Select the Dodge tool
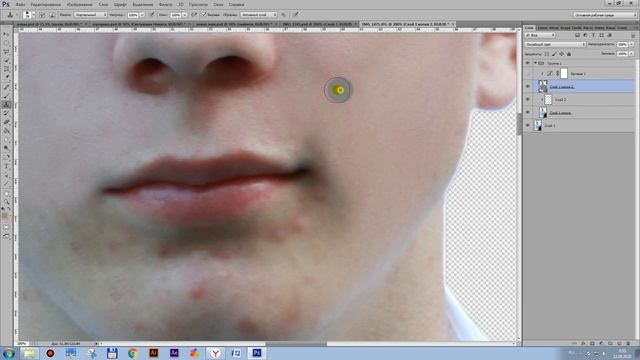 coord(7,148)
